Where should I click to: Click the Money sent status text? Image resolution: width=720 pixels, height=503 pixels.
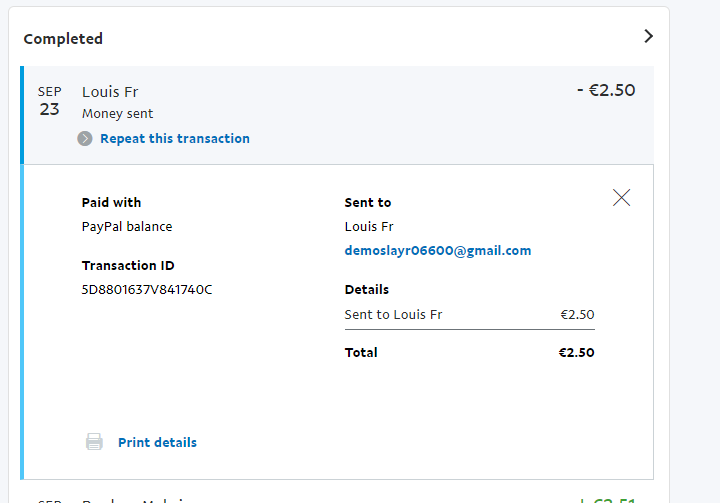pos(118,114)
